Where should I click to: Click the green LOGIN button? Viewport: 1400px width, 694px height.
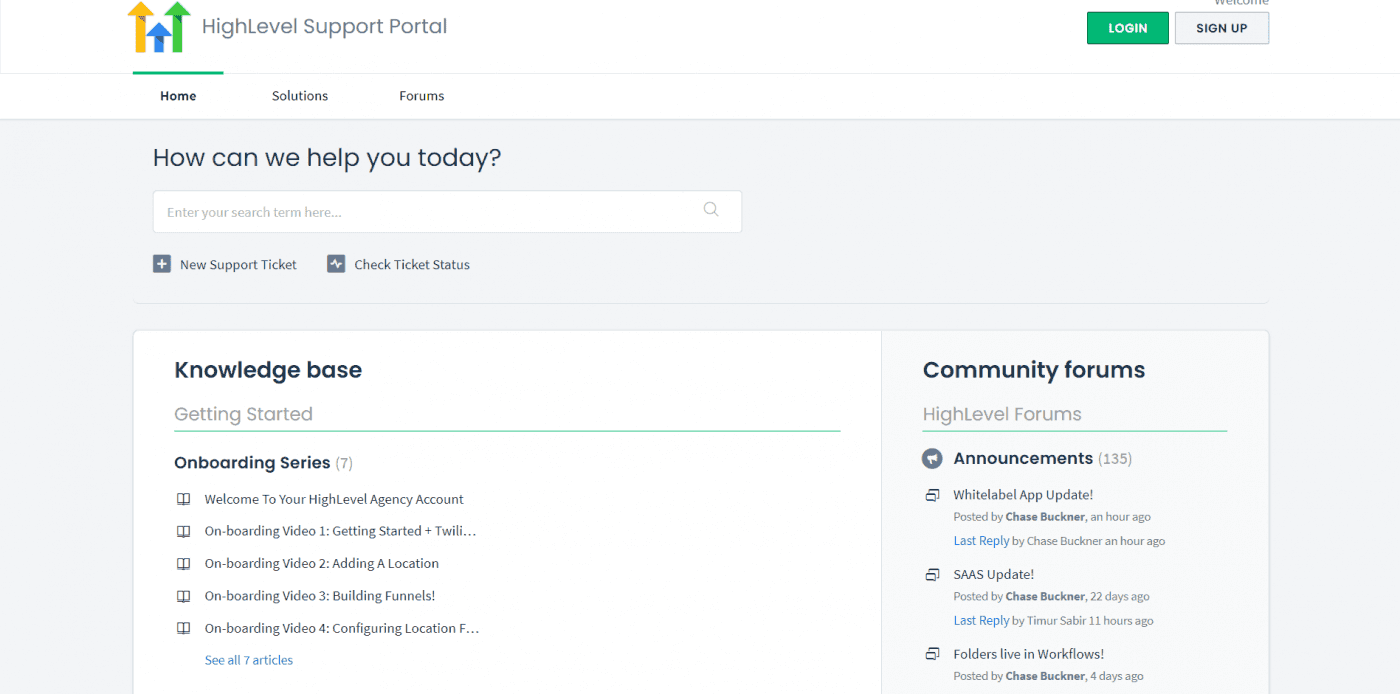[1127, 28]
